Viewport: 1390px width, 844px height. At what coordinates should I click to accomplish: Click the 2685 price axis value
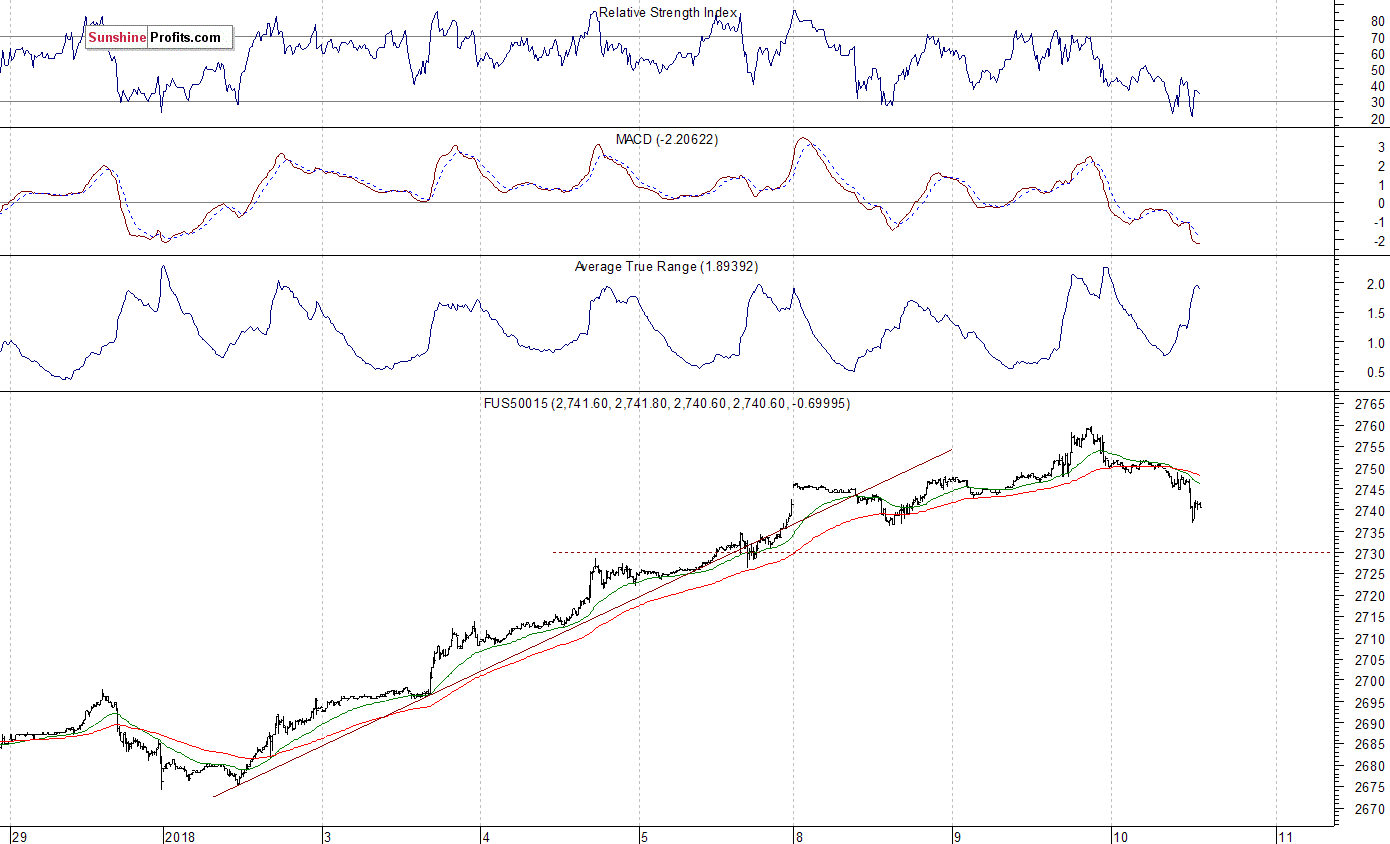1369,745
